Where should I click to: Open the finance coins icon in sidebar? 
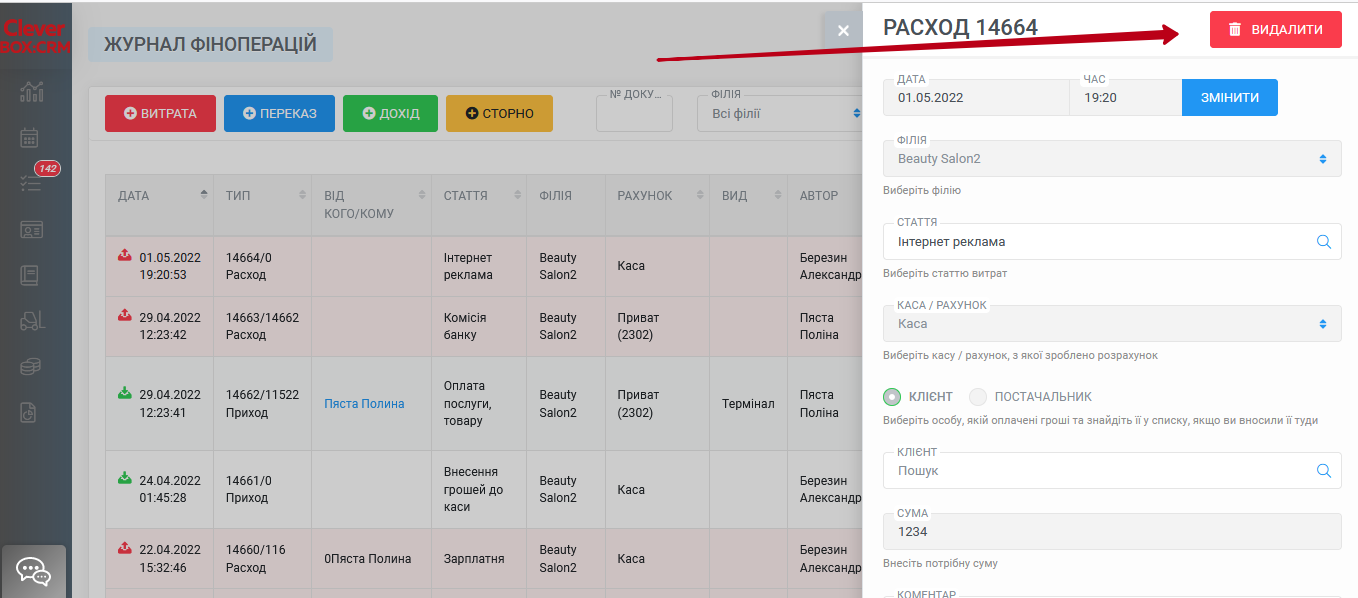31,366
